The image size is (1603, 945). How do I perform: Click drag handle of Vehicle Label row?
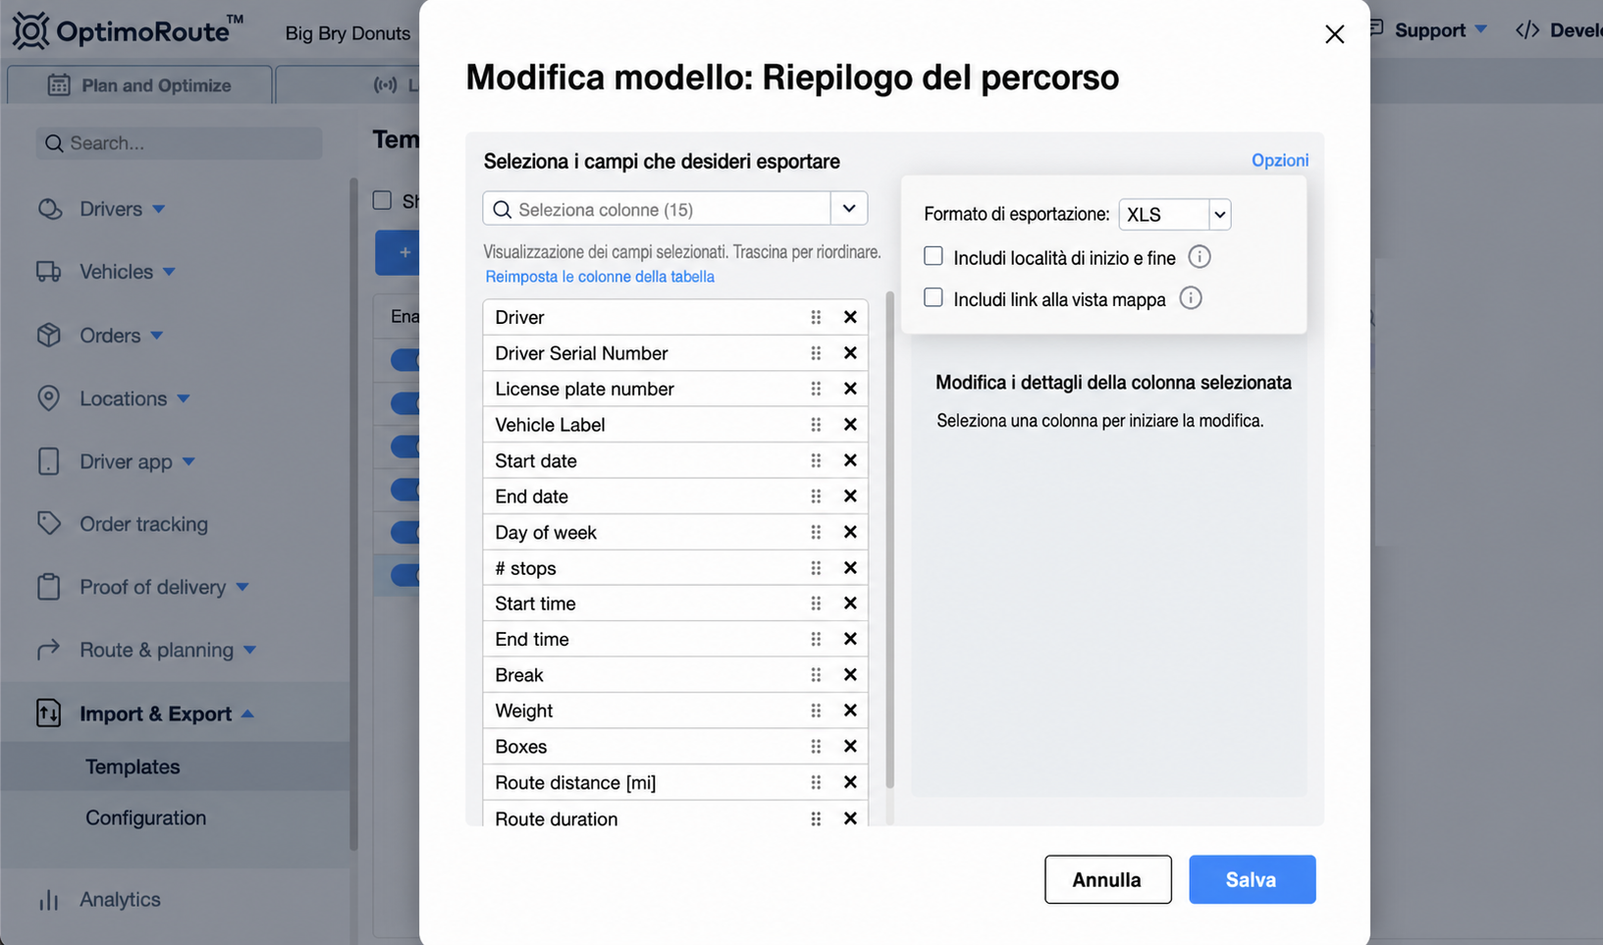coord(816,425)
